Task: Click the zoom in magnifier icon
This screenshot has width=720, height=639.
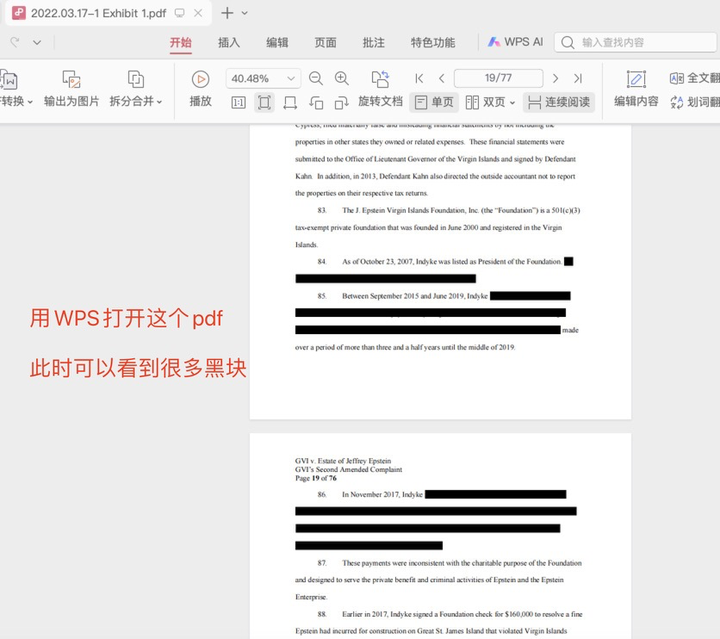Action: click(342, 78)
